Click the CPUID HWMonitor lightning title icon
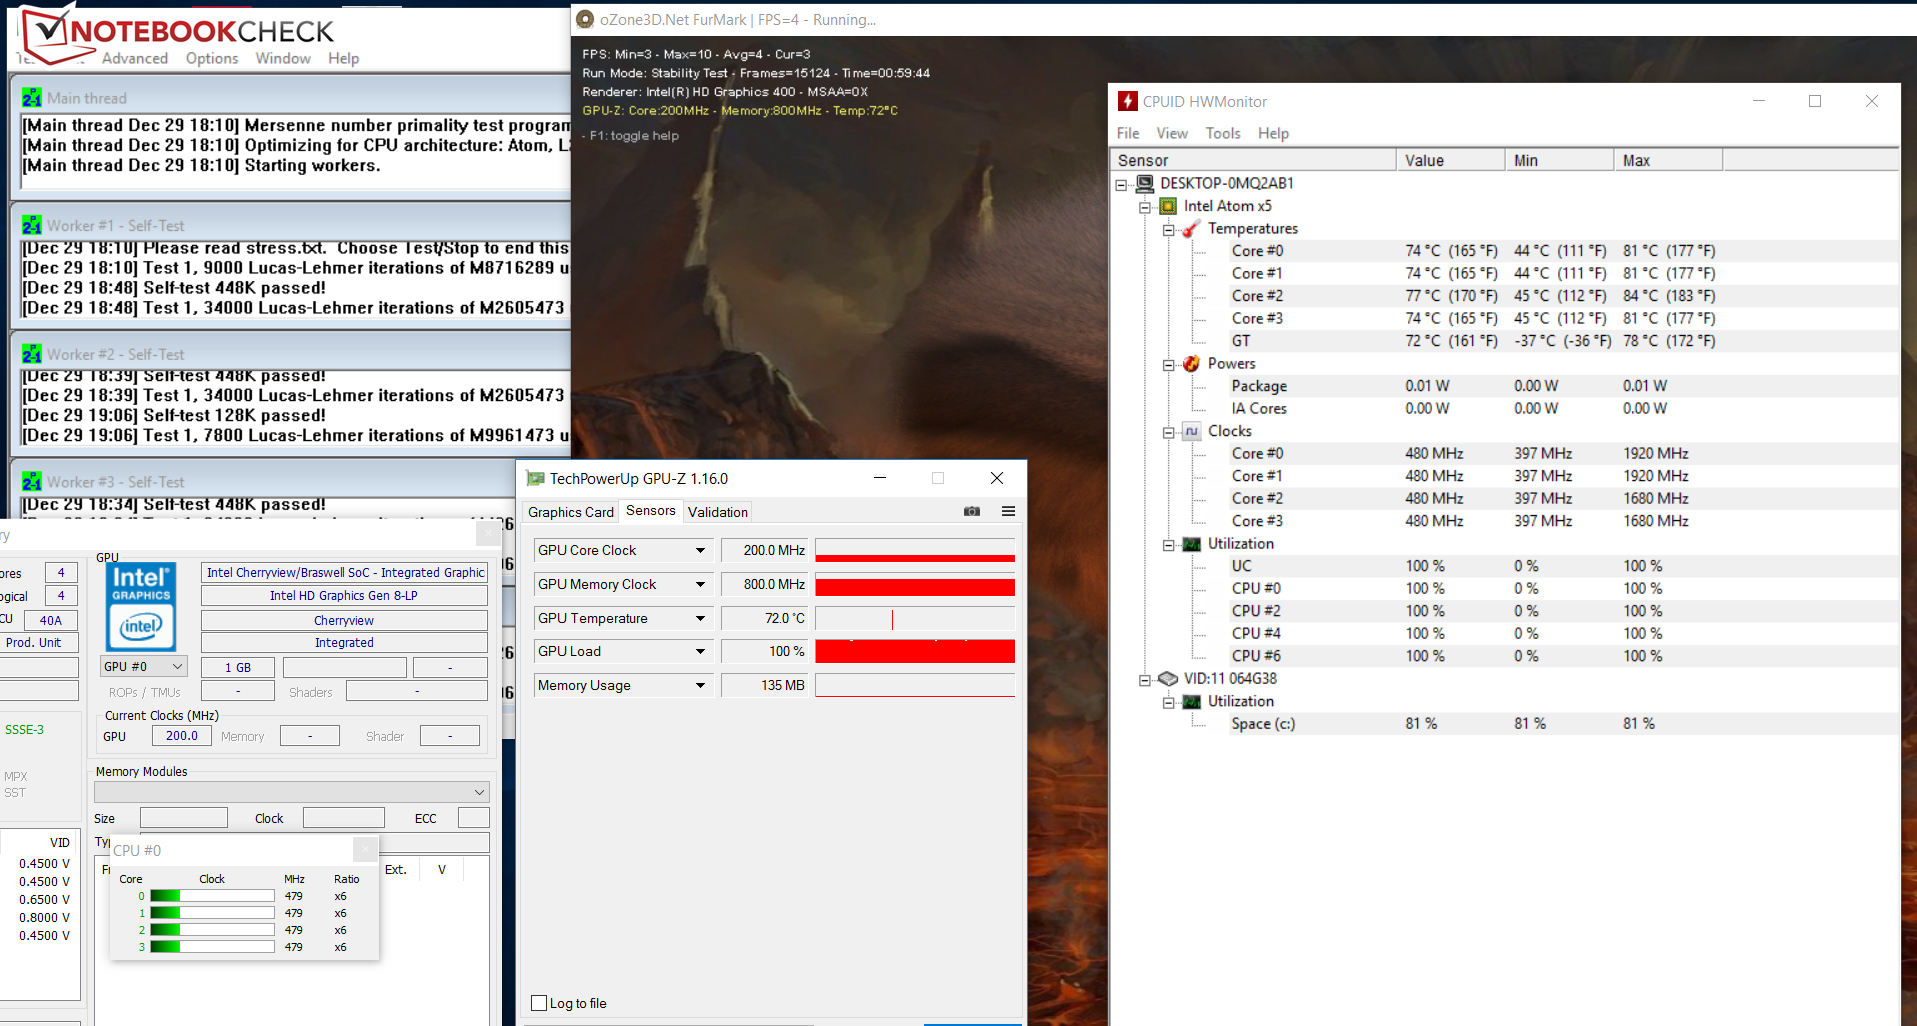1917x1026 pixels. pos(1127,101)
